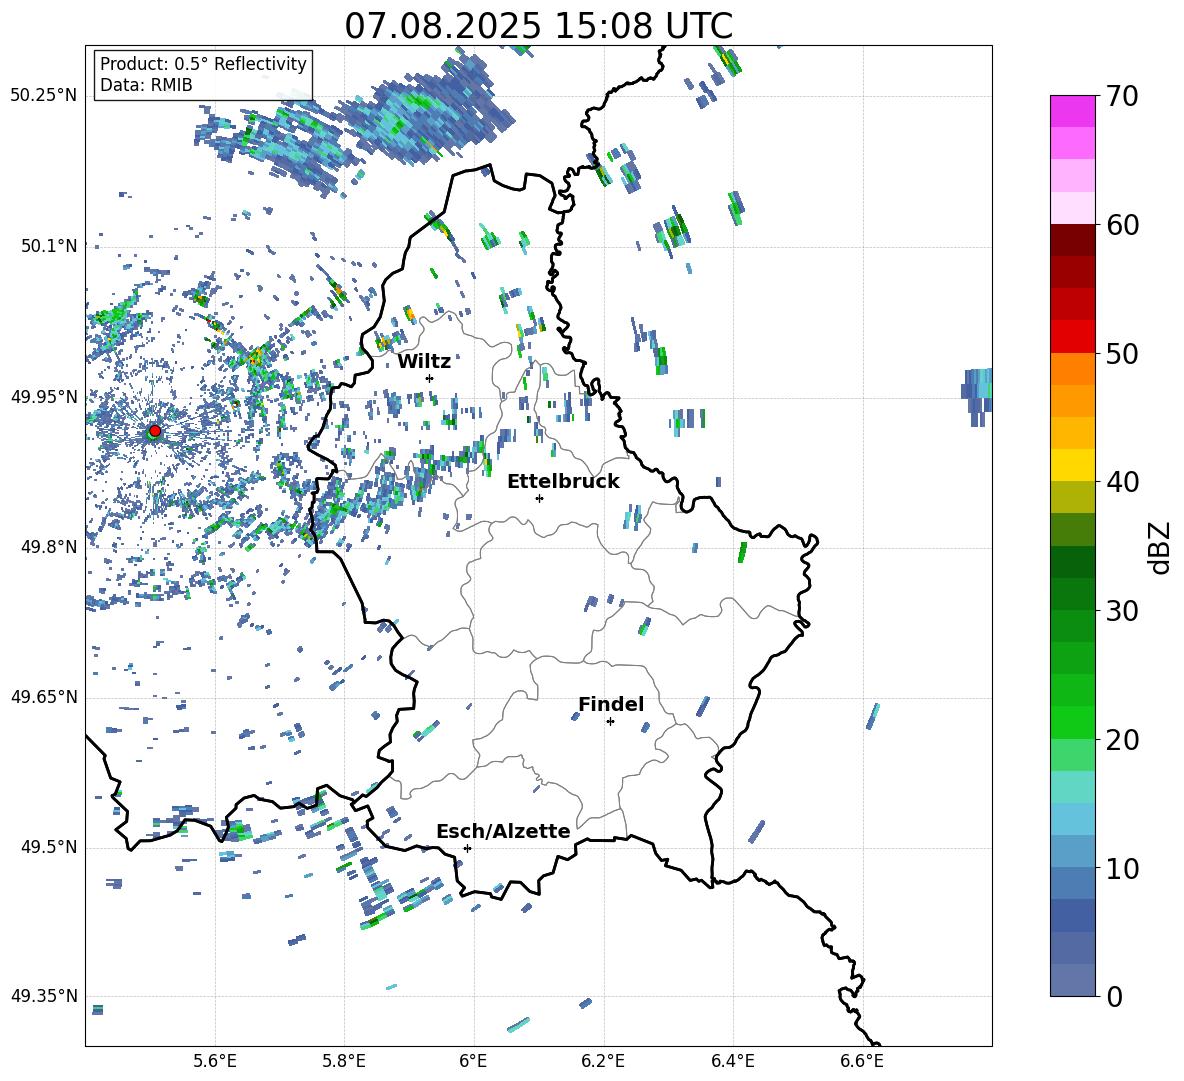Click the dark maroon colorbar segment below 60

1072,240
